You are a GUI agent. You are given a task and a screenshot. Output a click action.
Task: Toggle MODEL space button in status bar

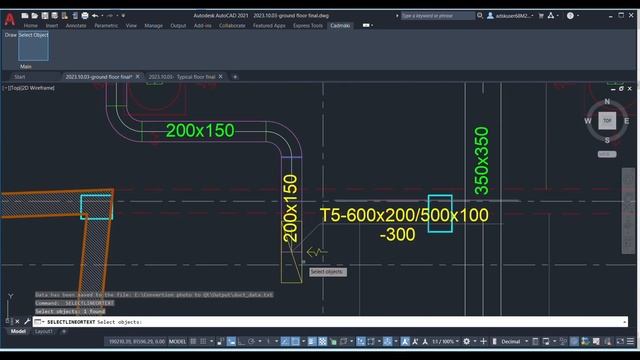coord(178,341)
